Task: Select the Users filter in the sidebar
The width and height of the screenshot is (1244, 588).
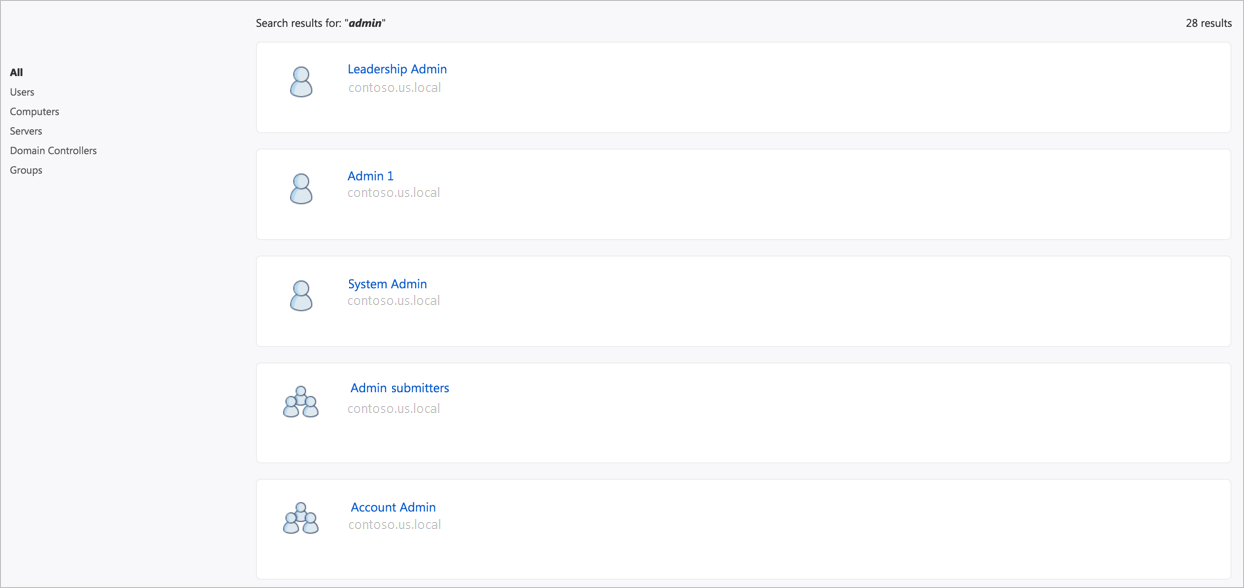Action: (x=21, y=91)
